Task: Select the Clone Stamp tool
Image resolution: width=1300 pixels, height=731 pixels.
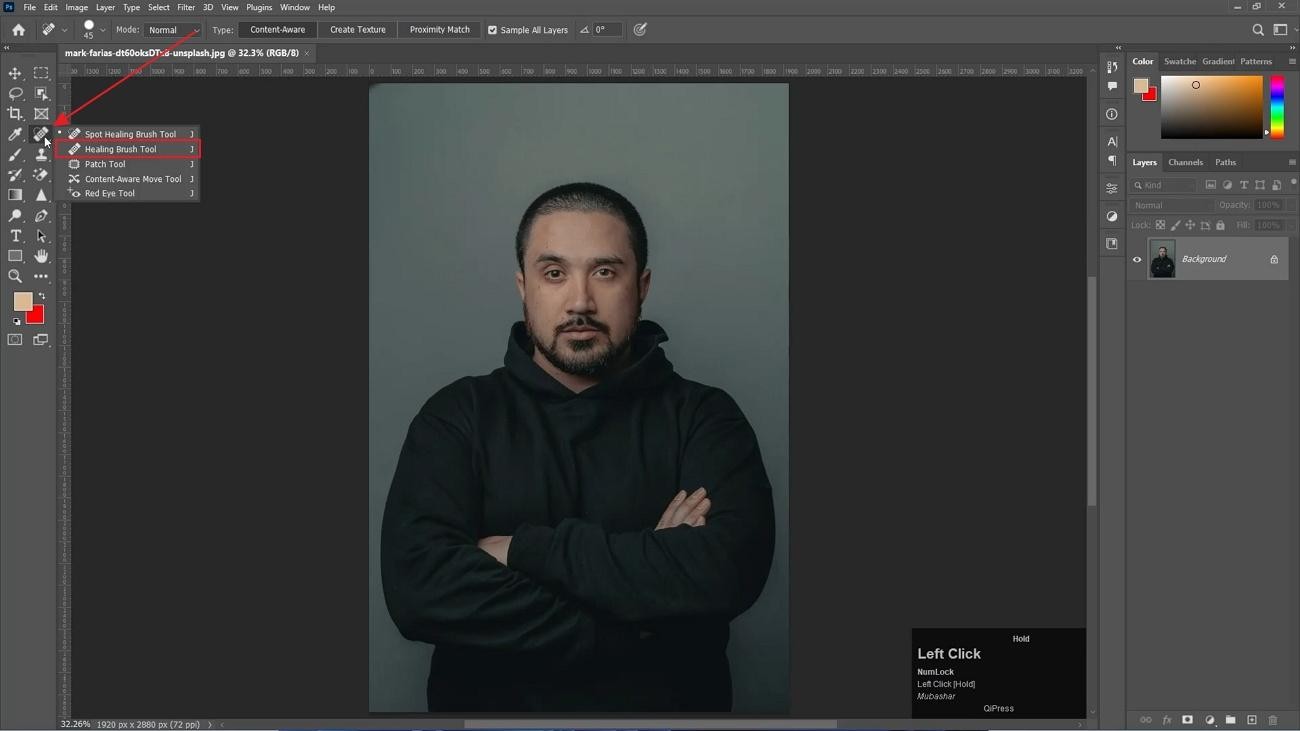Action: point(41,155)
